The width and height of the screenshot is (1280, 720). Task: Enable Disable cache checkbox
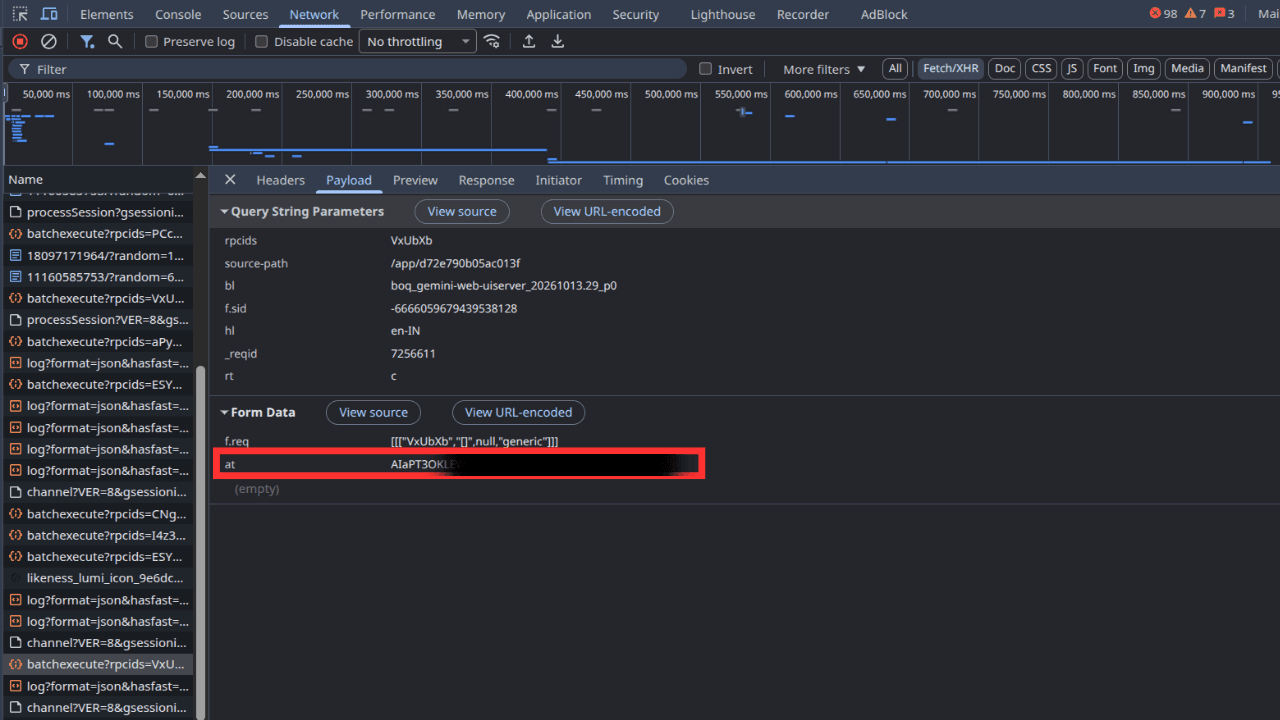[x=262, y=41]
